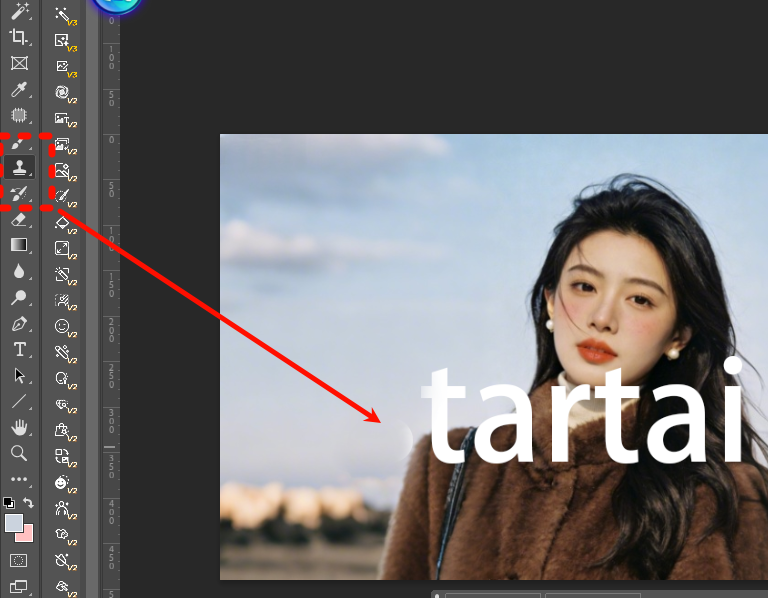Select the Pen tool
The height and width of the screenshot is (598, 768).
tap(19, 324)
